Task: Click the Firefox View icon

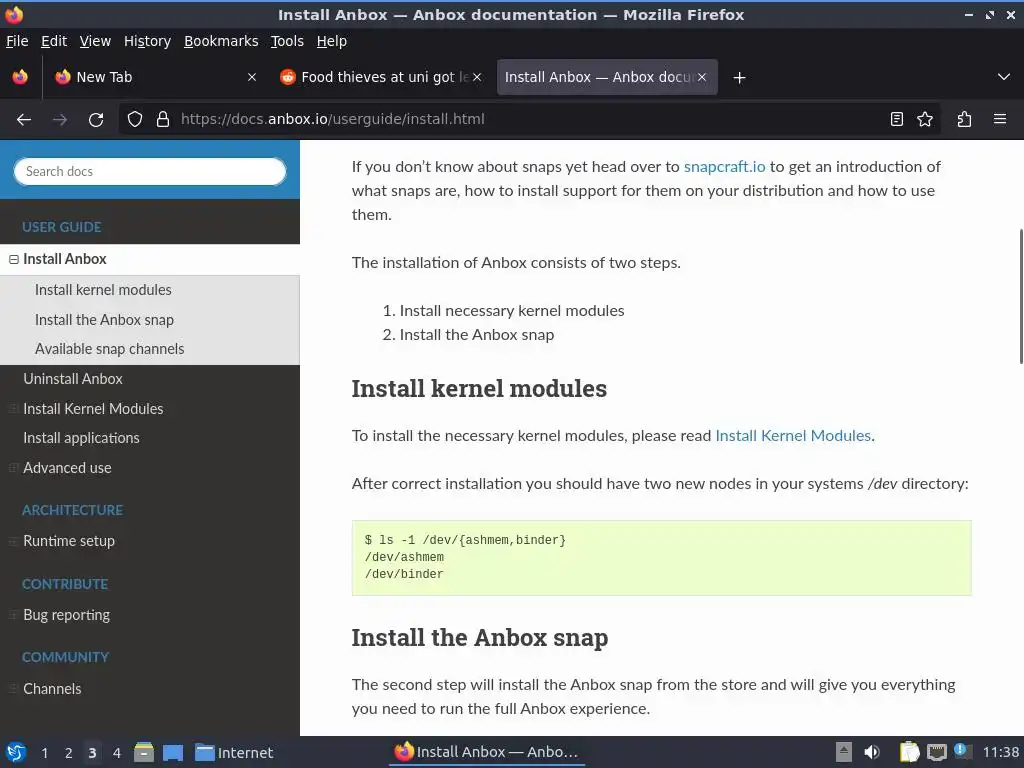Action: coord(20,77)
